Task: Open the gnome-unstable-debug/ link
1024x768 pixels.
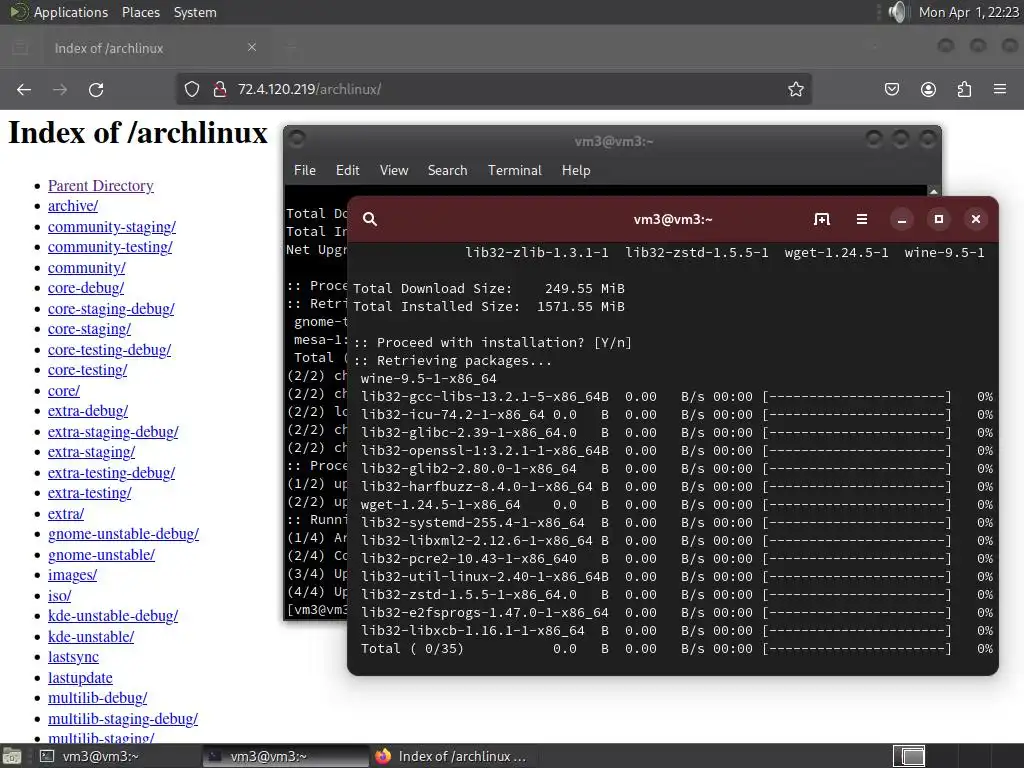Action: click(123, 534)
